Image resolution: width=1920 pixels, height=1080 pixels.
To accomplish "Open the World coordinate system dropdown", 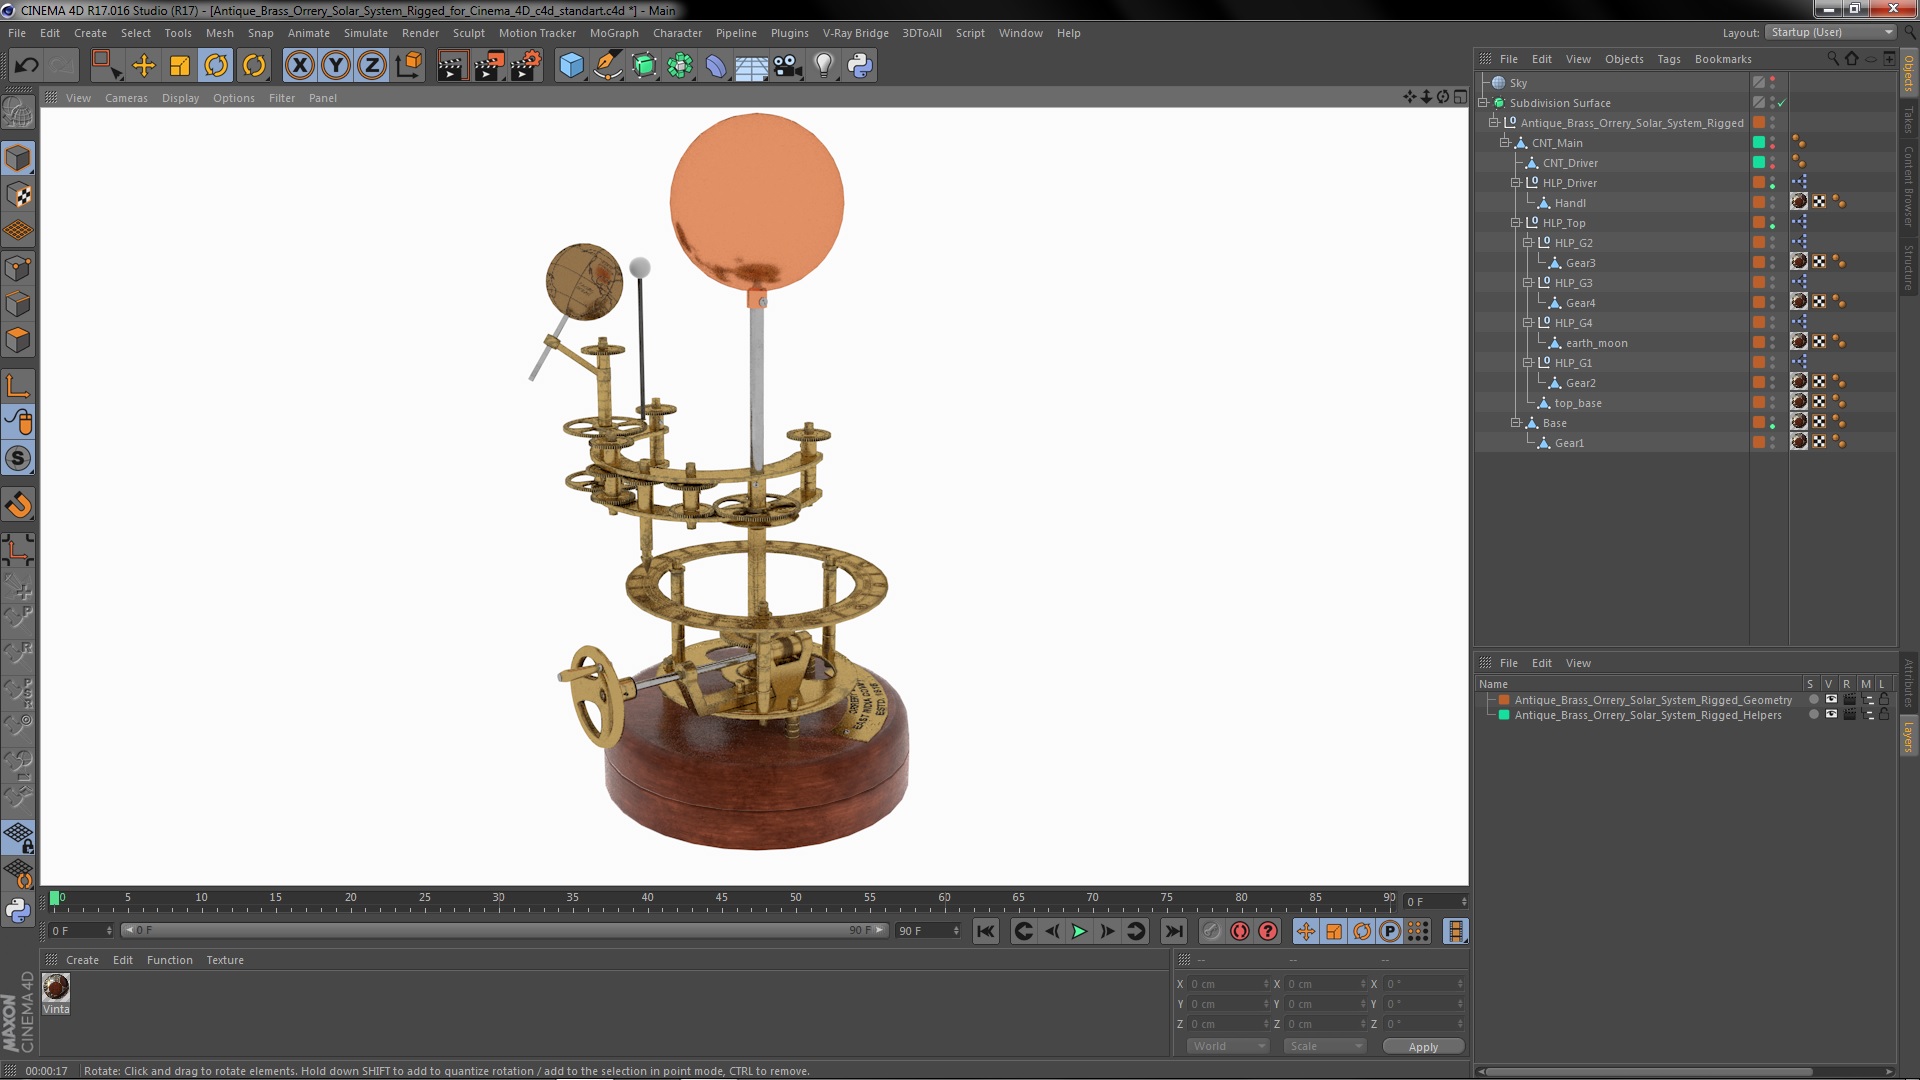I will (x=1227, y=1046).
